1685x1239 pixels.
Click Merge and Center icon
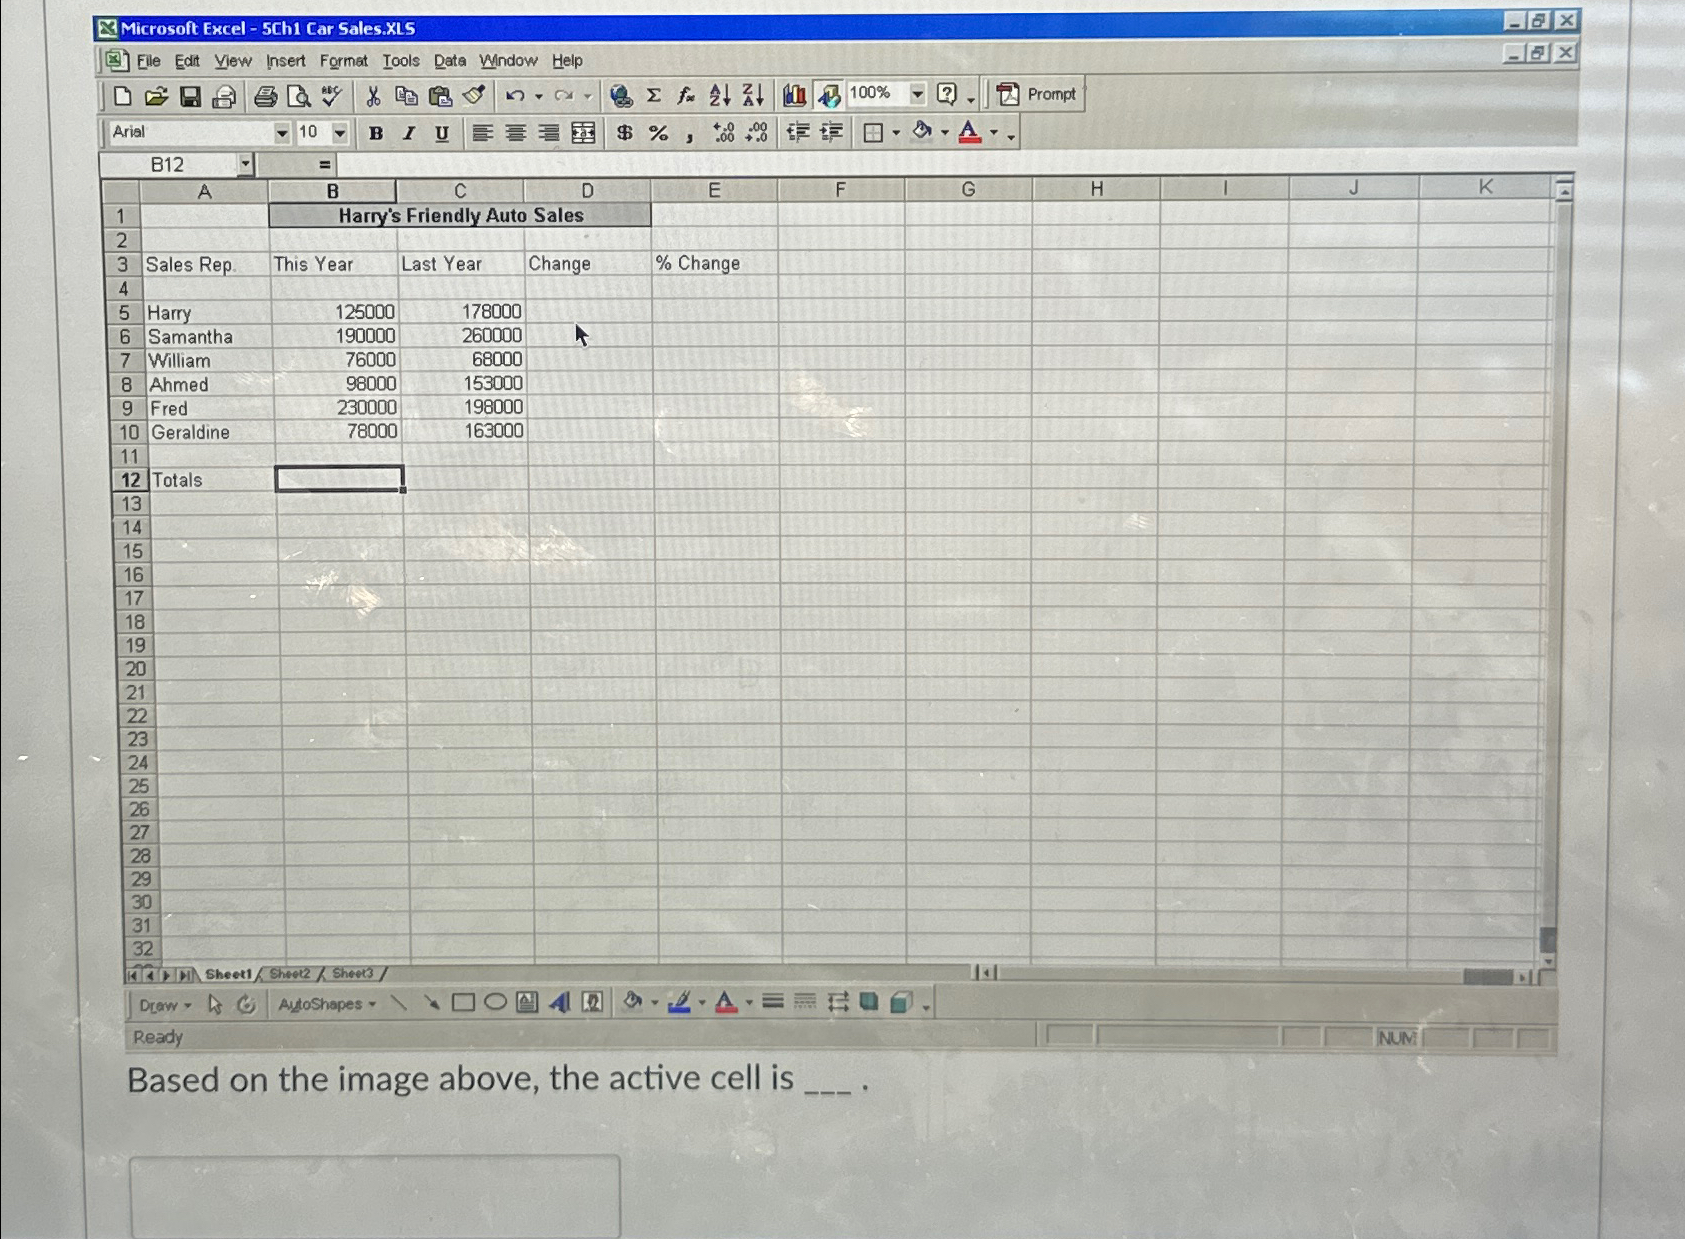pyautogui.click(x=583, y=132)
